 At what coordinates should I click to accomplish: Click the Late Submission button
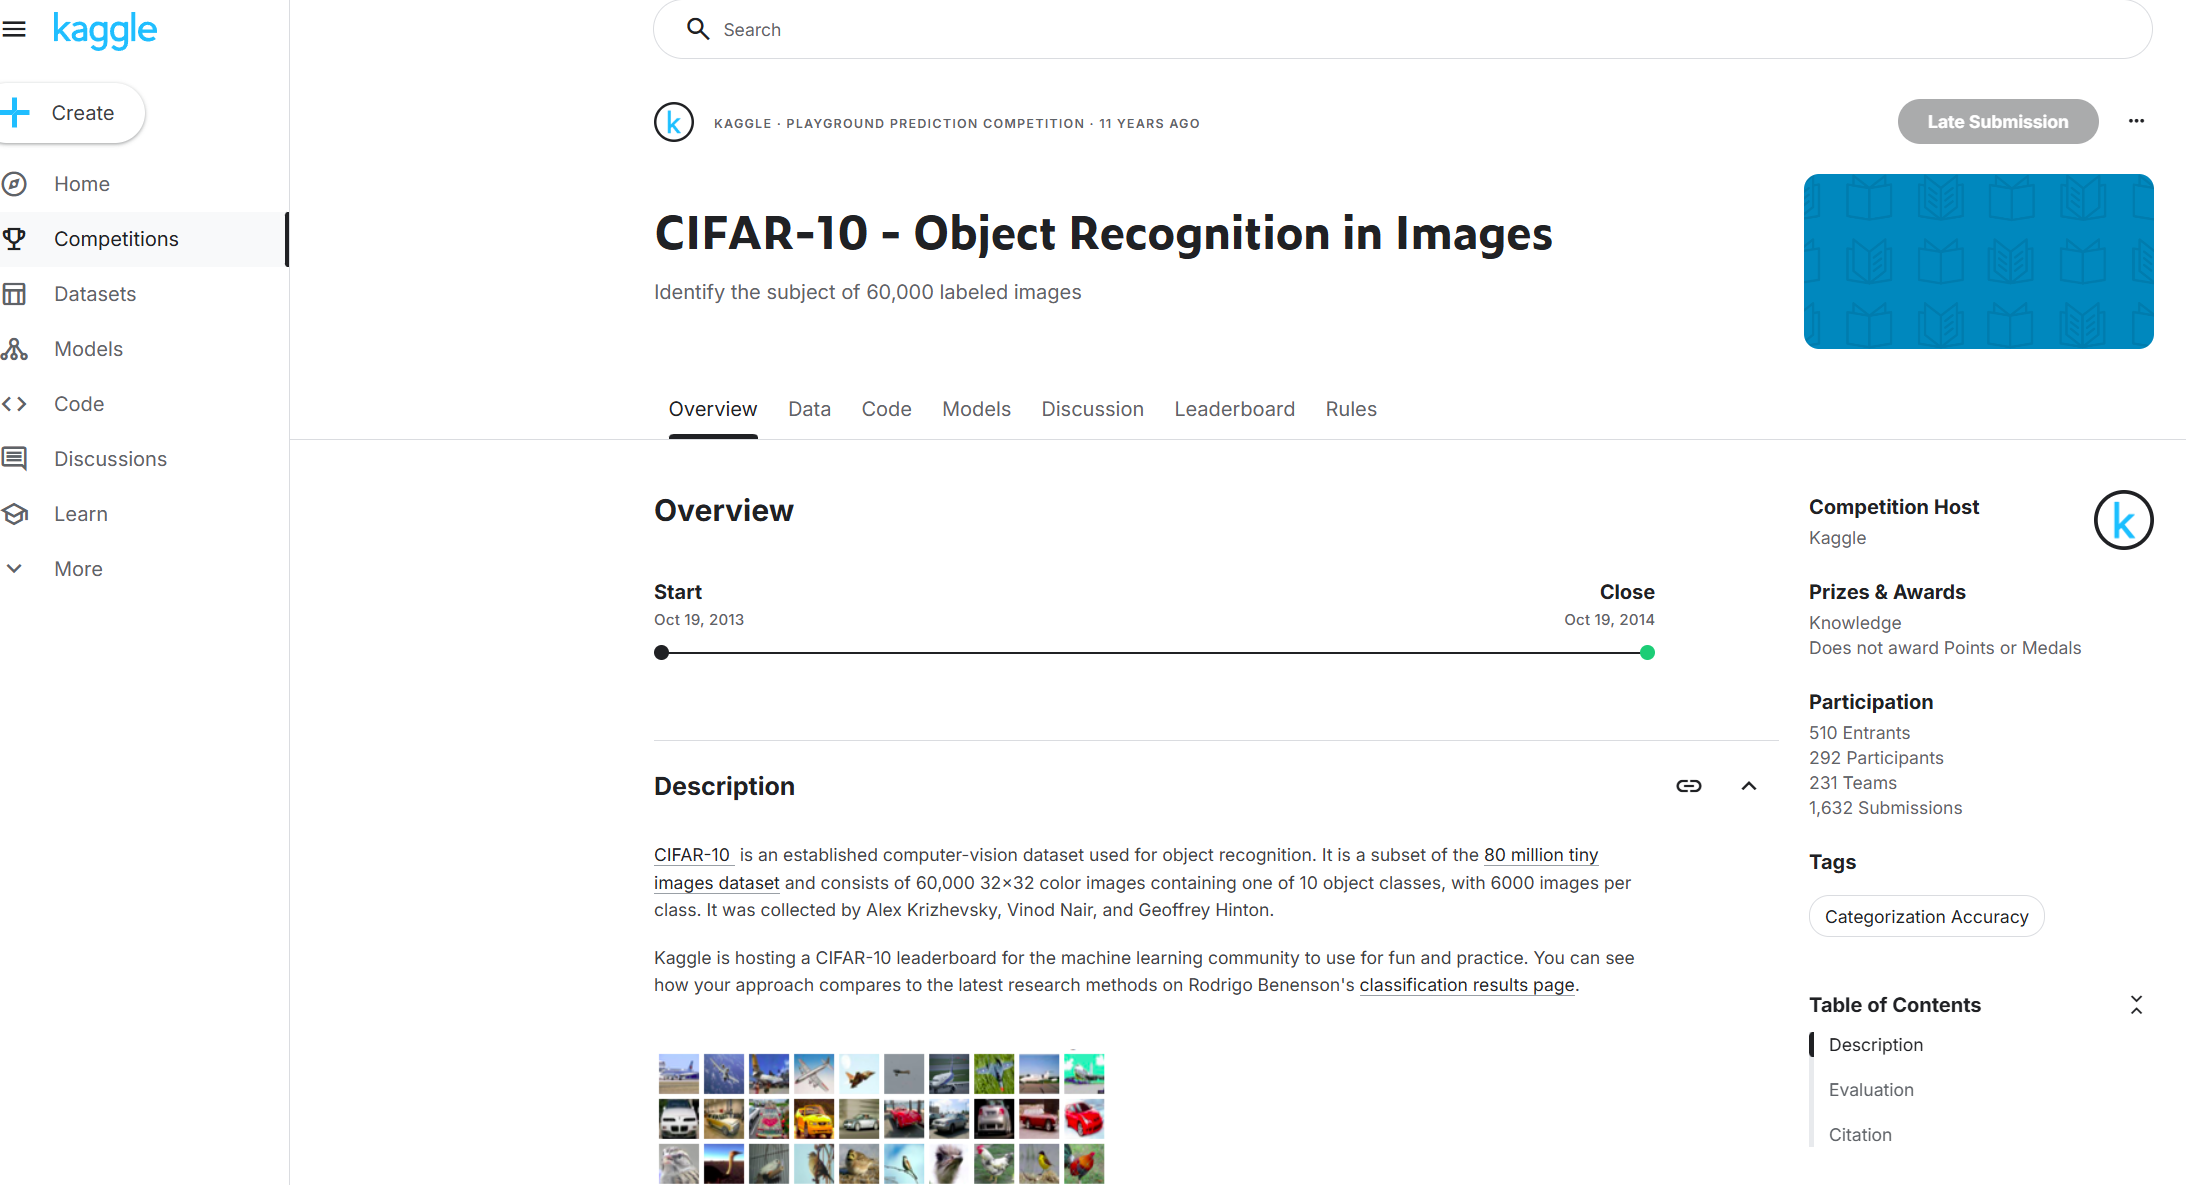coord(1997,122)
